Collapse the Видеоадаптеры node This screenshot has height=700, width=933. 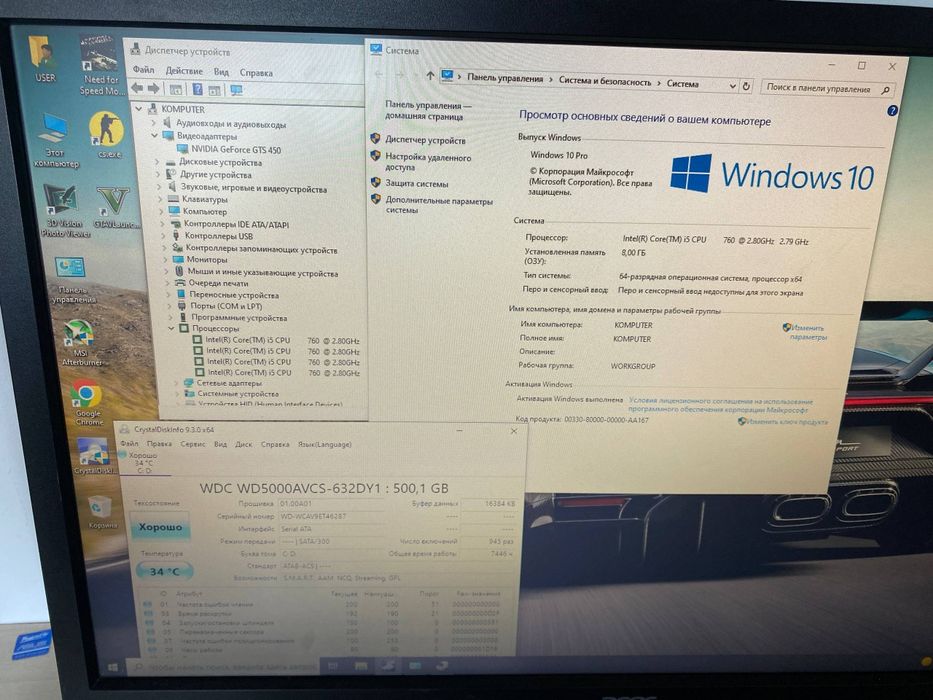click(x=155, y=136)
